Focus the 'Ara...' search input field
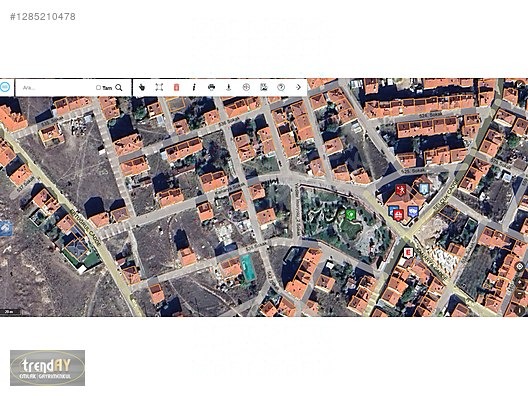528x396 pixels. 57,88
